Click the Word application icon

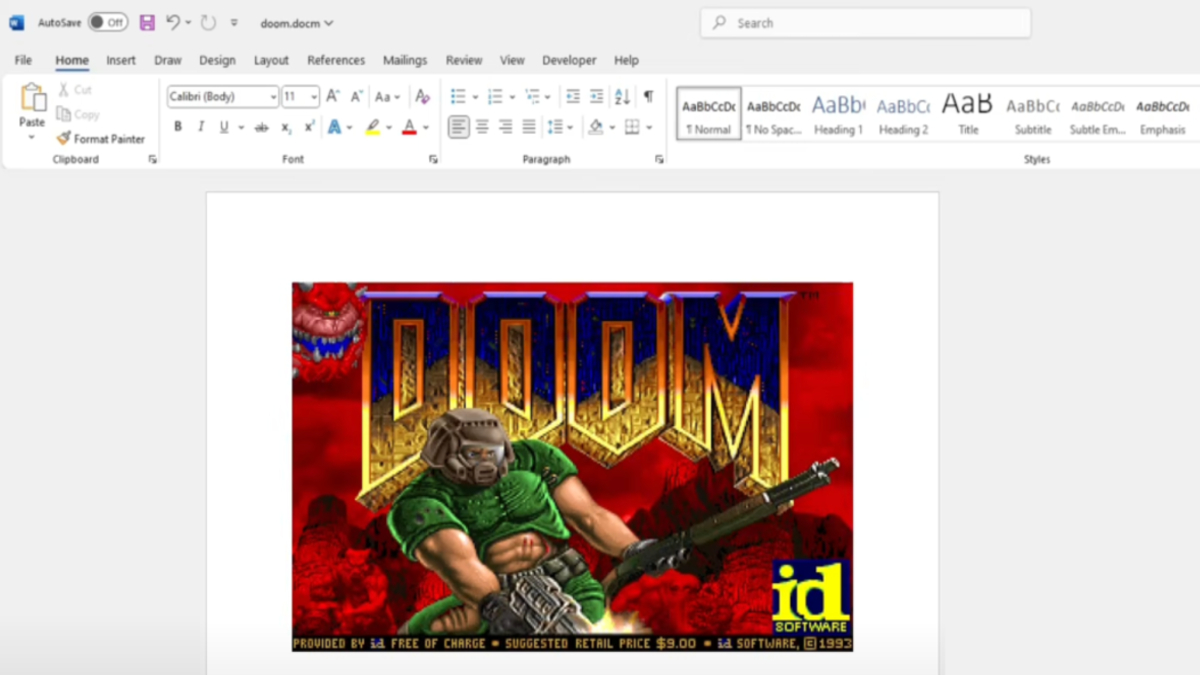[16, 22]
